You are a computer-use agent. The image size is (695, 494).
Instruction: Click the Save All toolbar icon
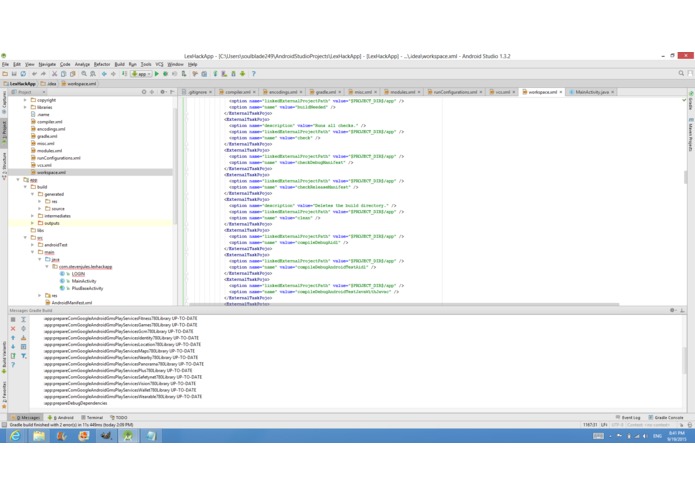(x=14, y=74)
